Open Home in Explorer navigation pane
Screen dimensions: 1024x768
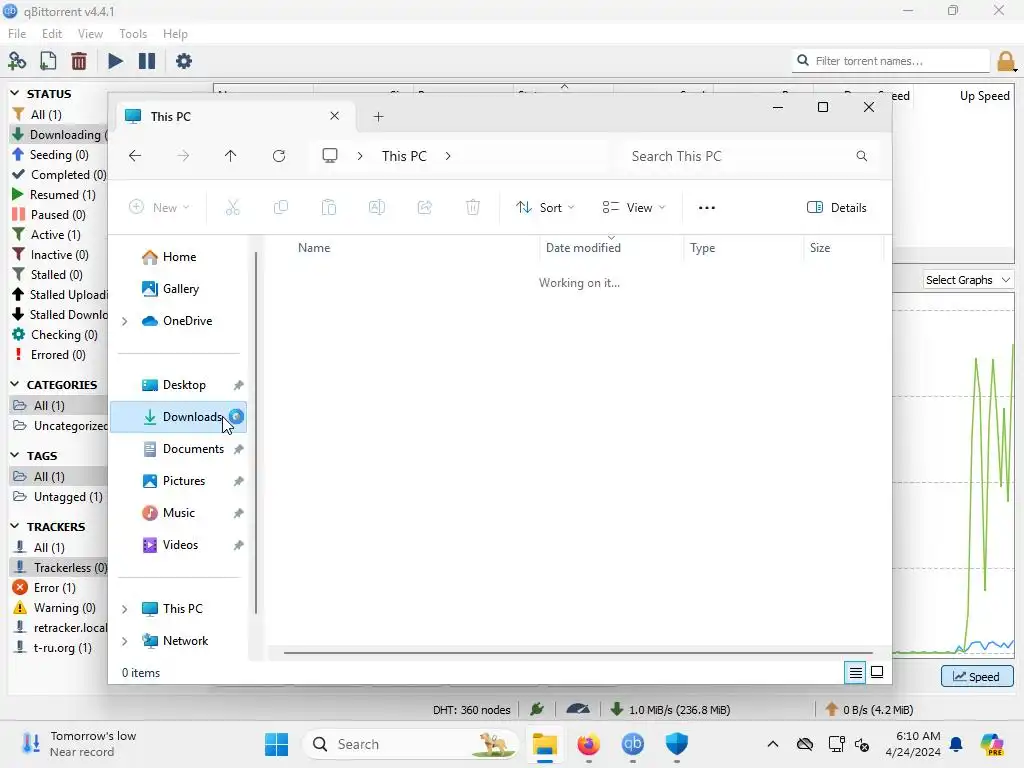(180, 257)
